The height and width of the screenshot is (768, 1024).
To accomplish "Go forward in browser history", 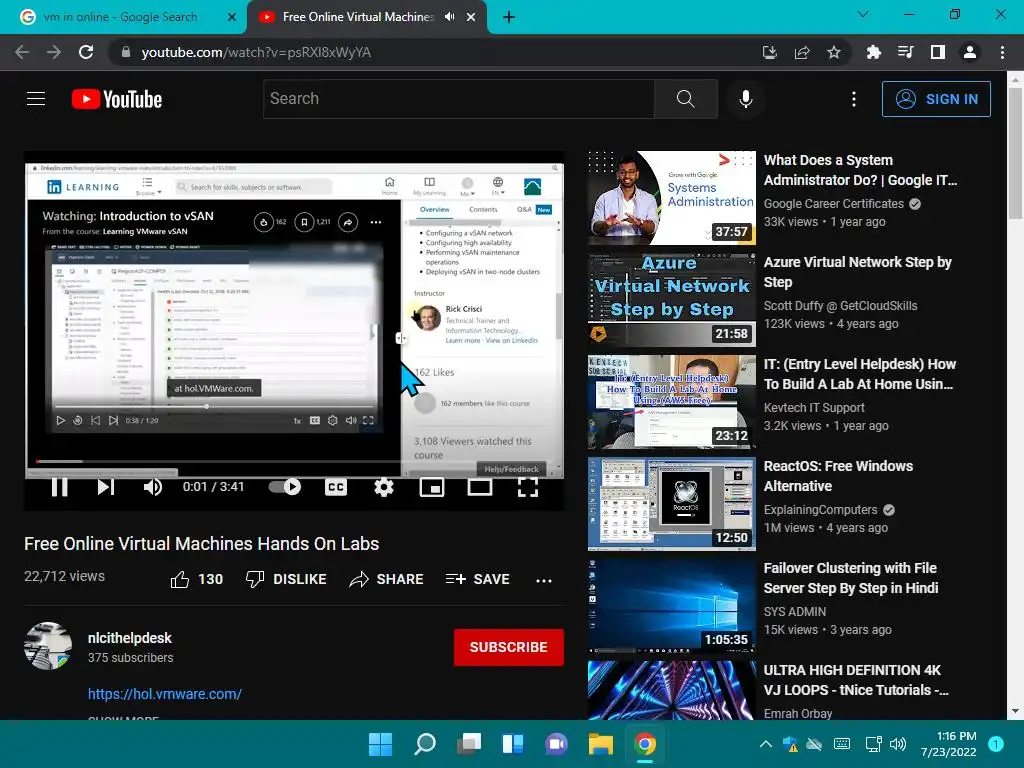I will pyautogui.click(x=54, y=52).
